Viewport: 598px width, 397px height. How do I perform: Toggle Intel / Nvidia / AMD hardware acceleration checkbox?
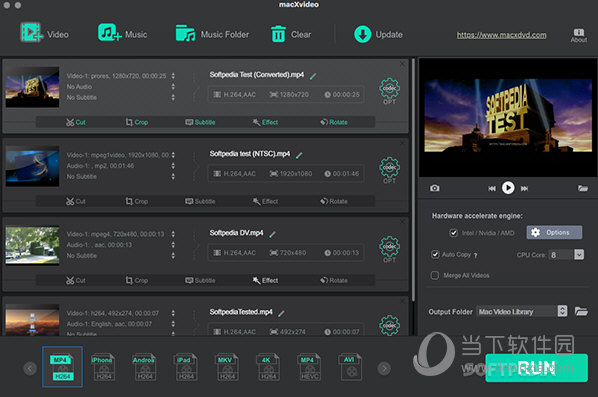pyautogui.click(x=453, y=233)
